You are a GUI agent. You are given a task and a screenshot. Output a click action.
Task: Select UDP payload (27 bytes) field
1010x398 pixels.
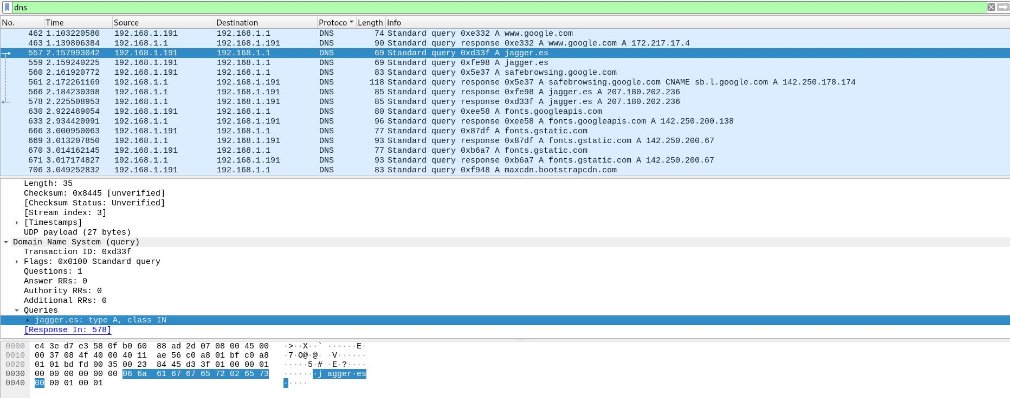[x=77, y=232]
